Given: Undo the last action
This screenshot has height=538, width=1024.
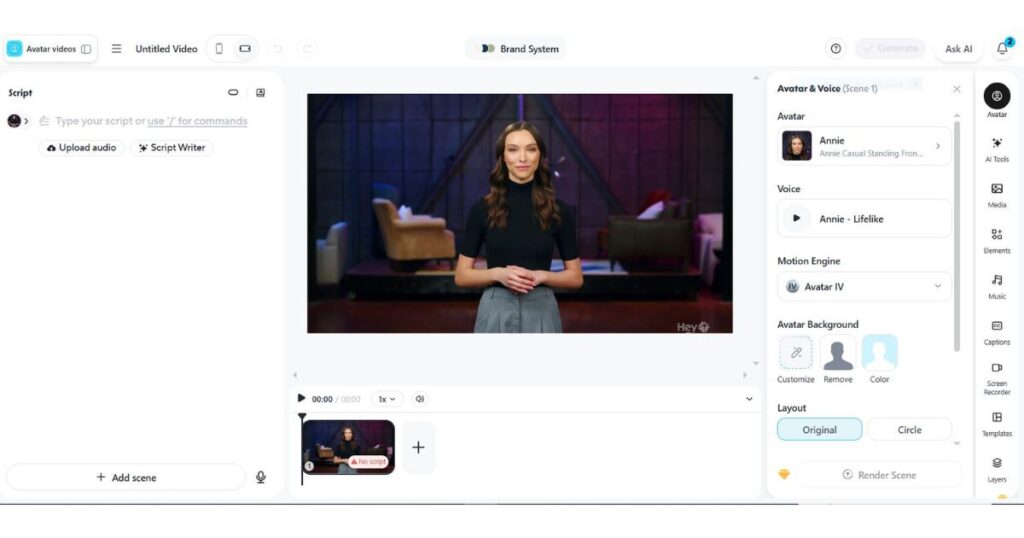Looking at the screenshot, I should pyautogui.click(x=278, y=49).
